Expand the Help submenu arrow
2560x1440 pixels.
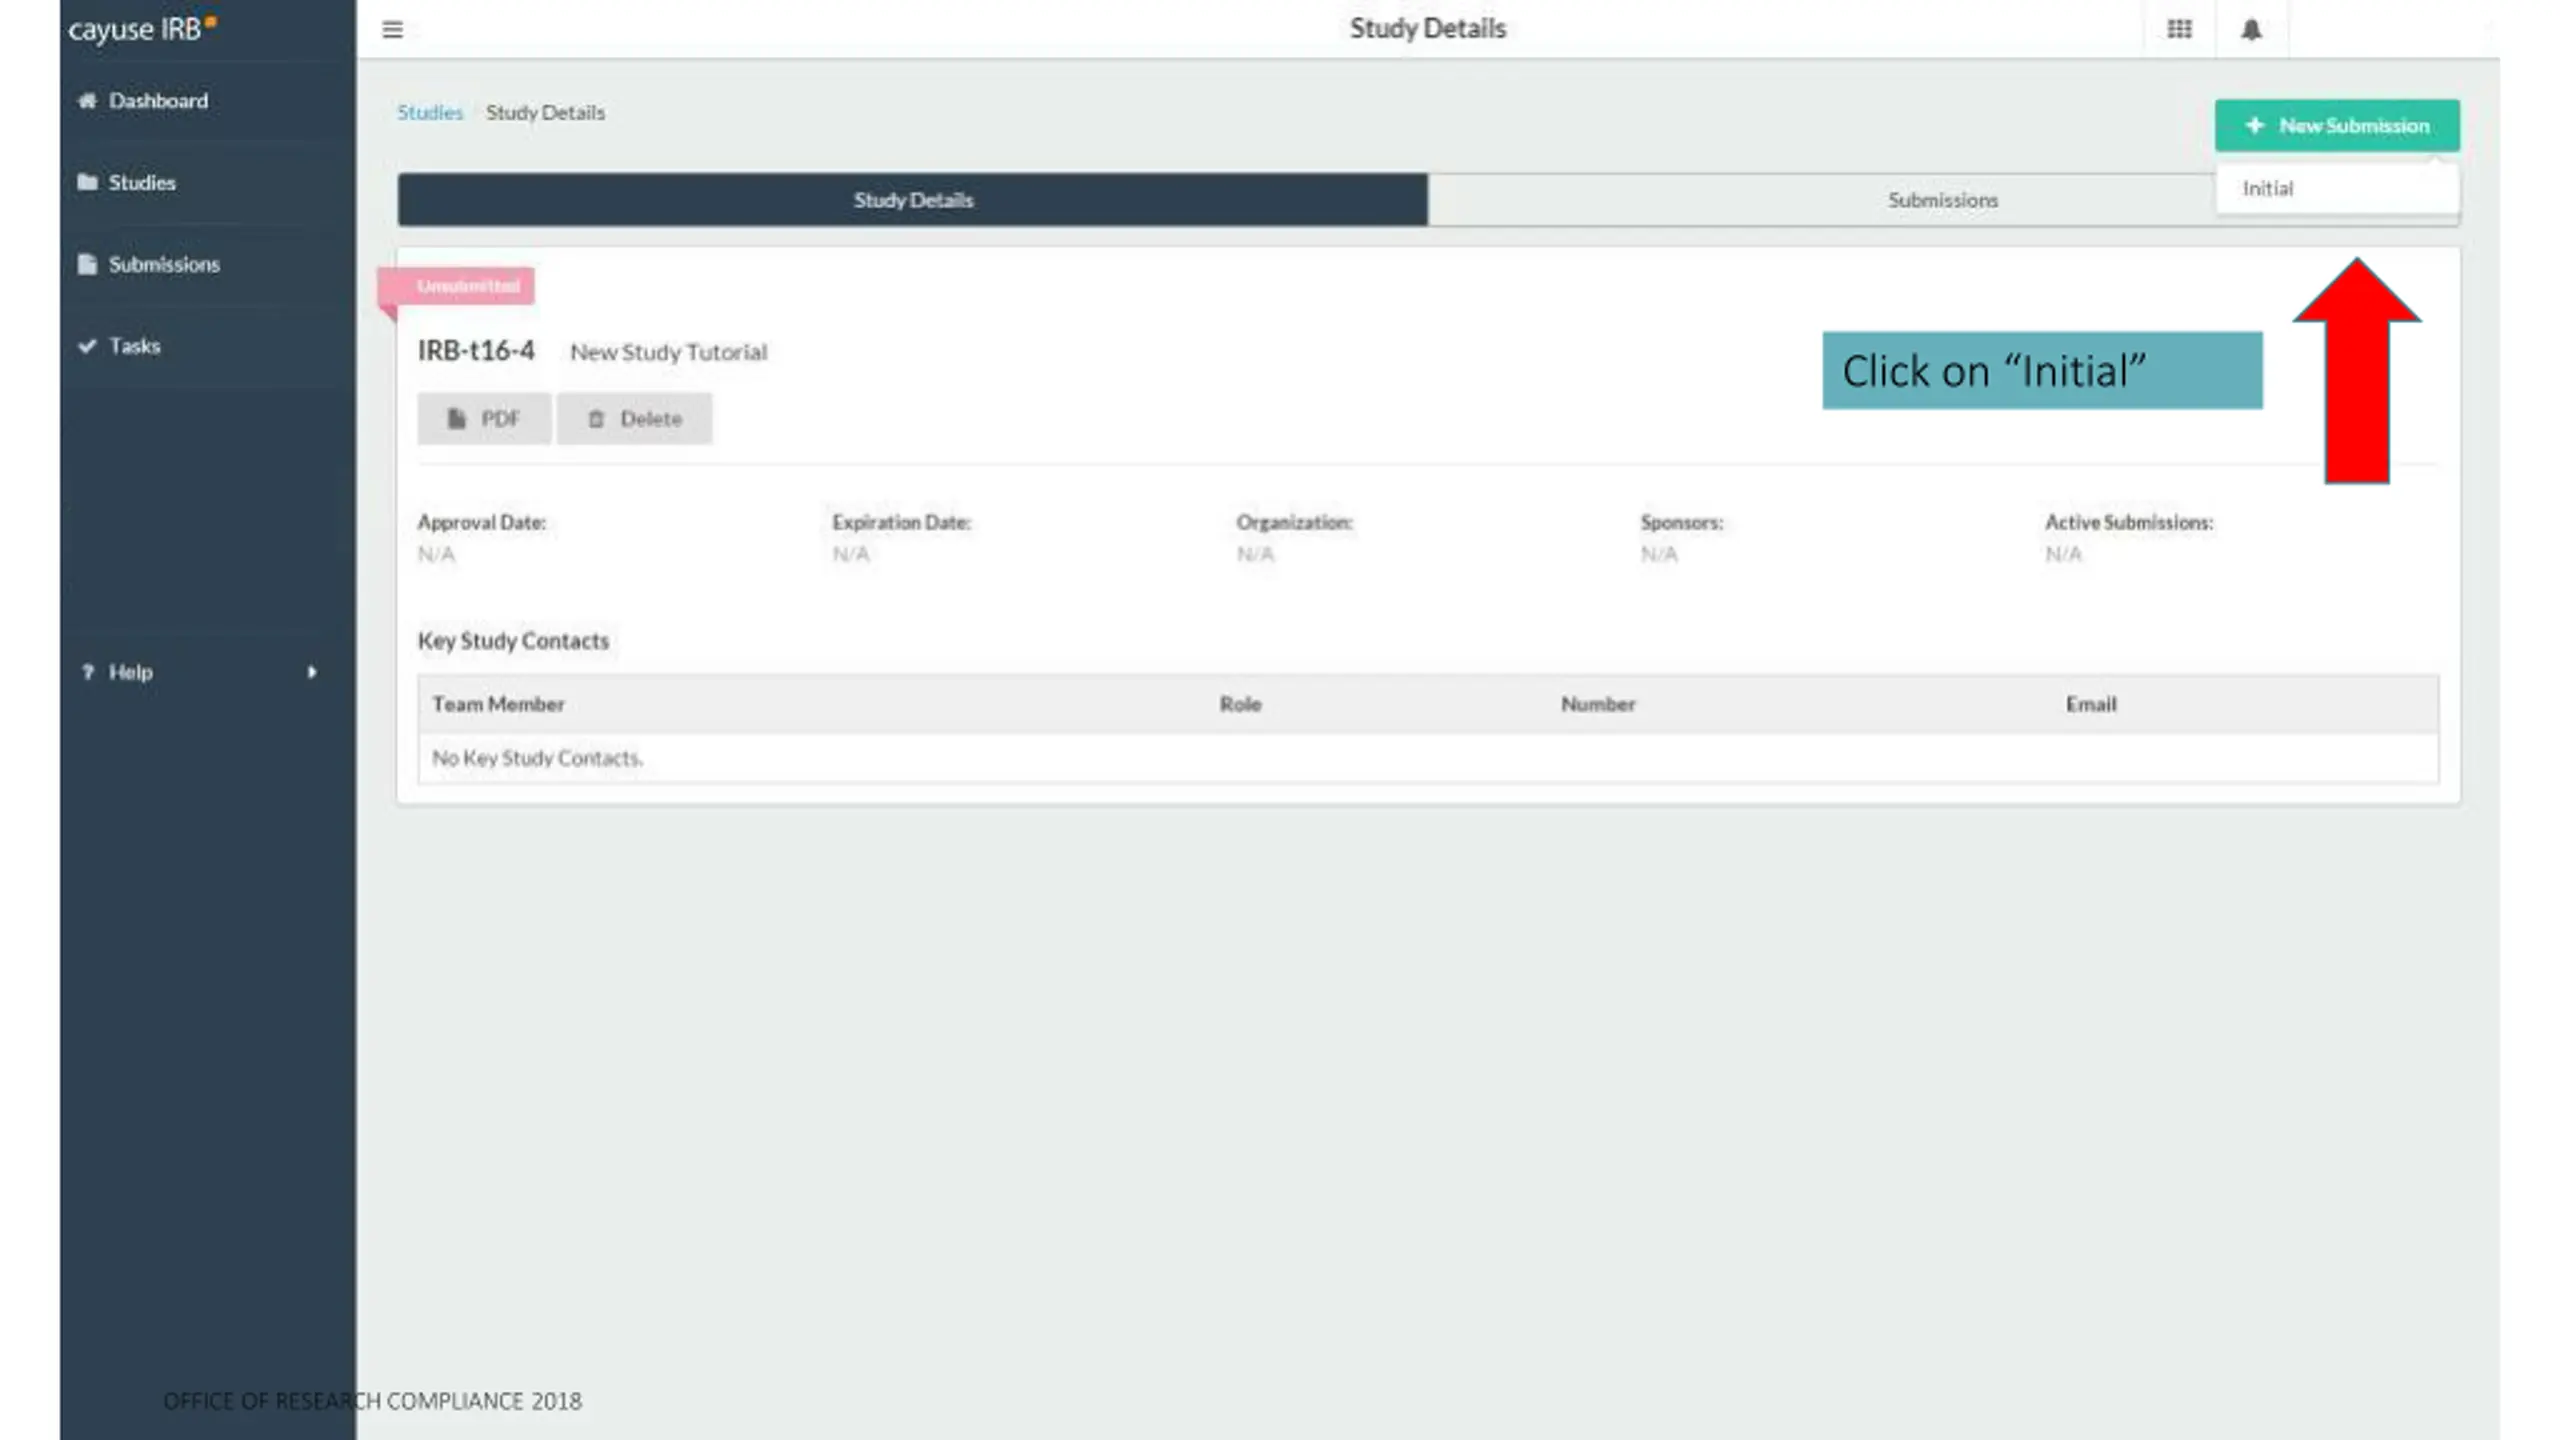312,672
